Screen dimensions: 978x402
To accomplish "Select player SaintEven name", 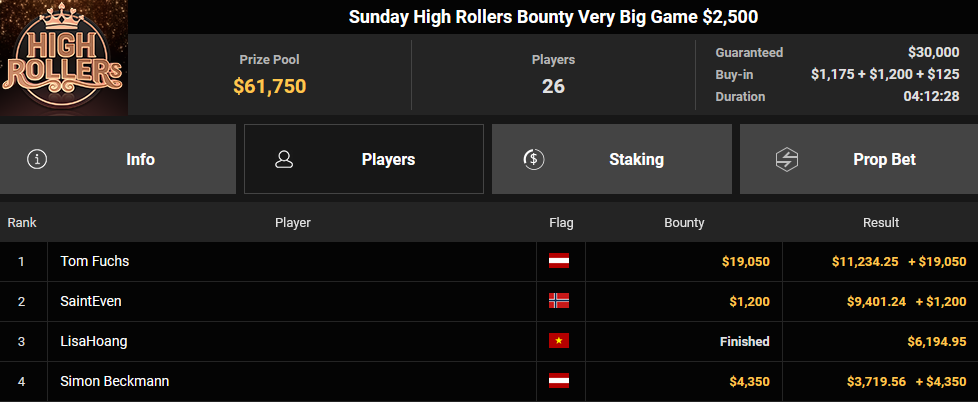I will (91, 301).
